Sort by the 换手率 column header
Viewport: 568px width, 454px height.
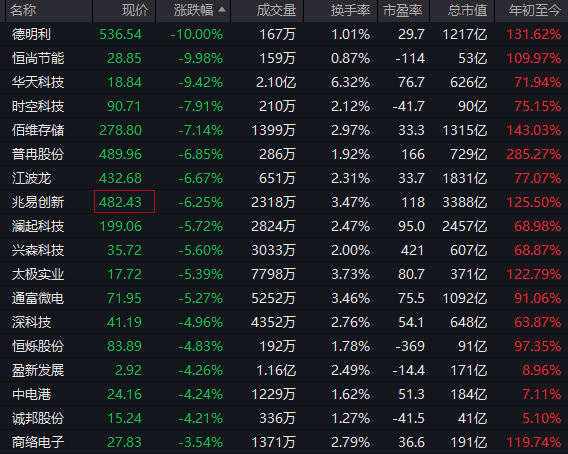pos(350,11)
